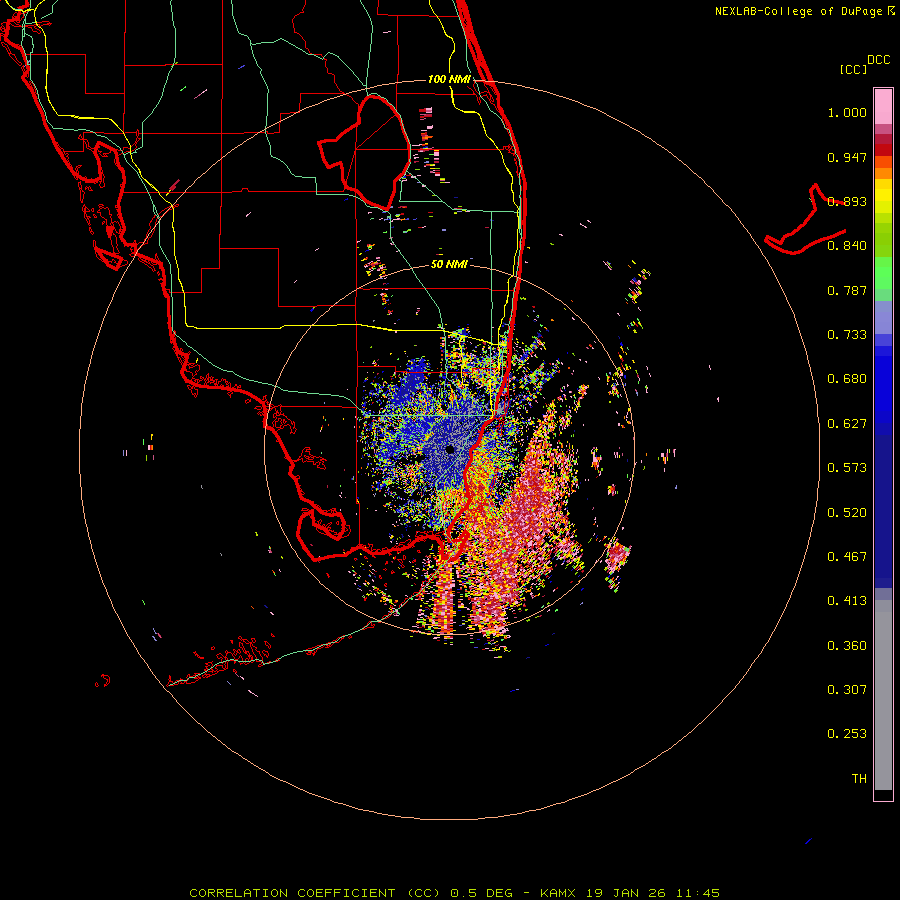Click the 0.520 value on the color scale
Image resolution: width=900 pixels, height=900 pixels.
[x=847, y=513]
